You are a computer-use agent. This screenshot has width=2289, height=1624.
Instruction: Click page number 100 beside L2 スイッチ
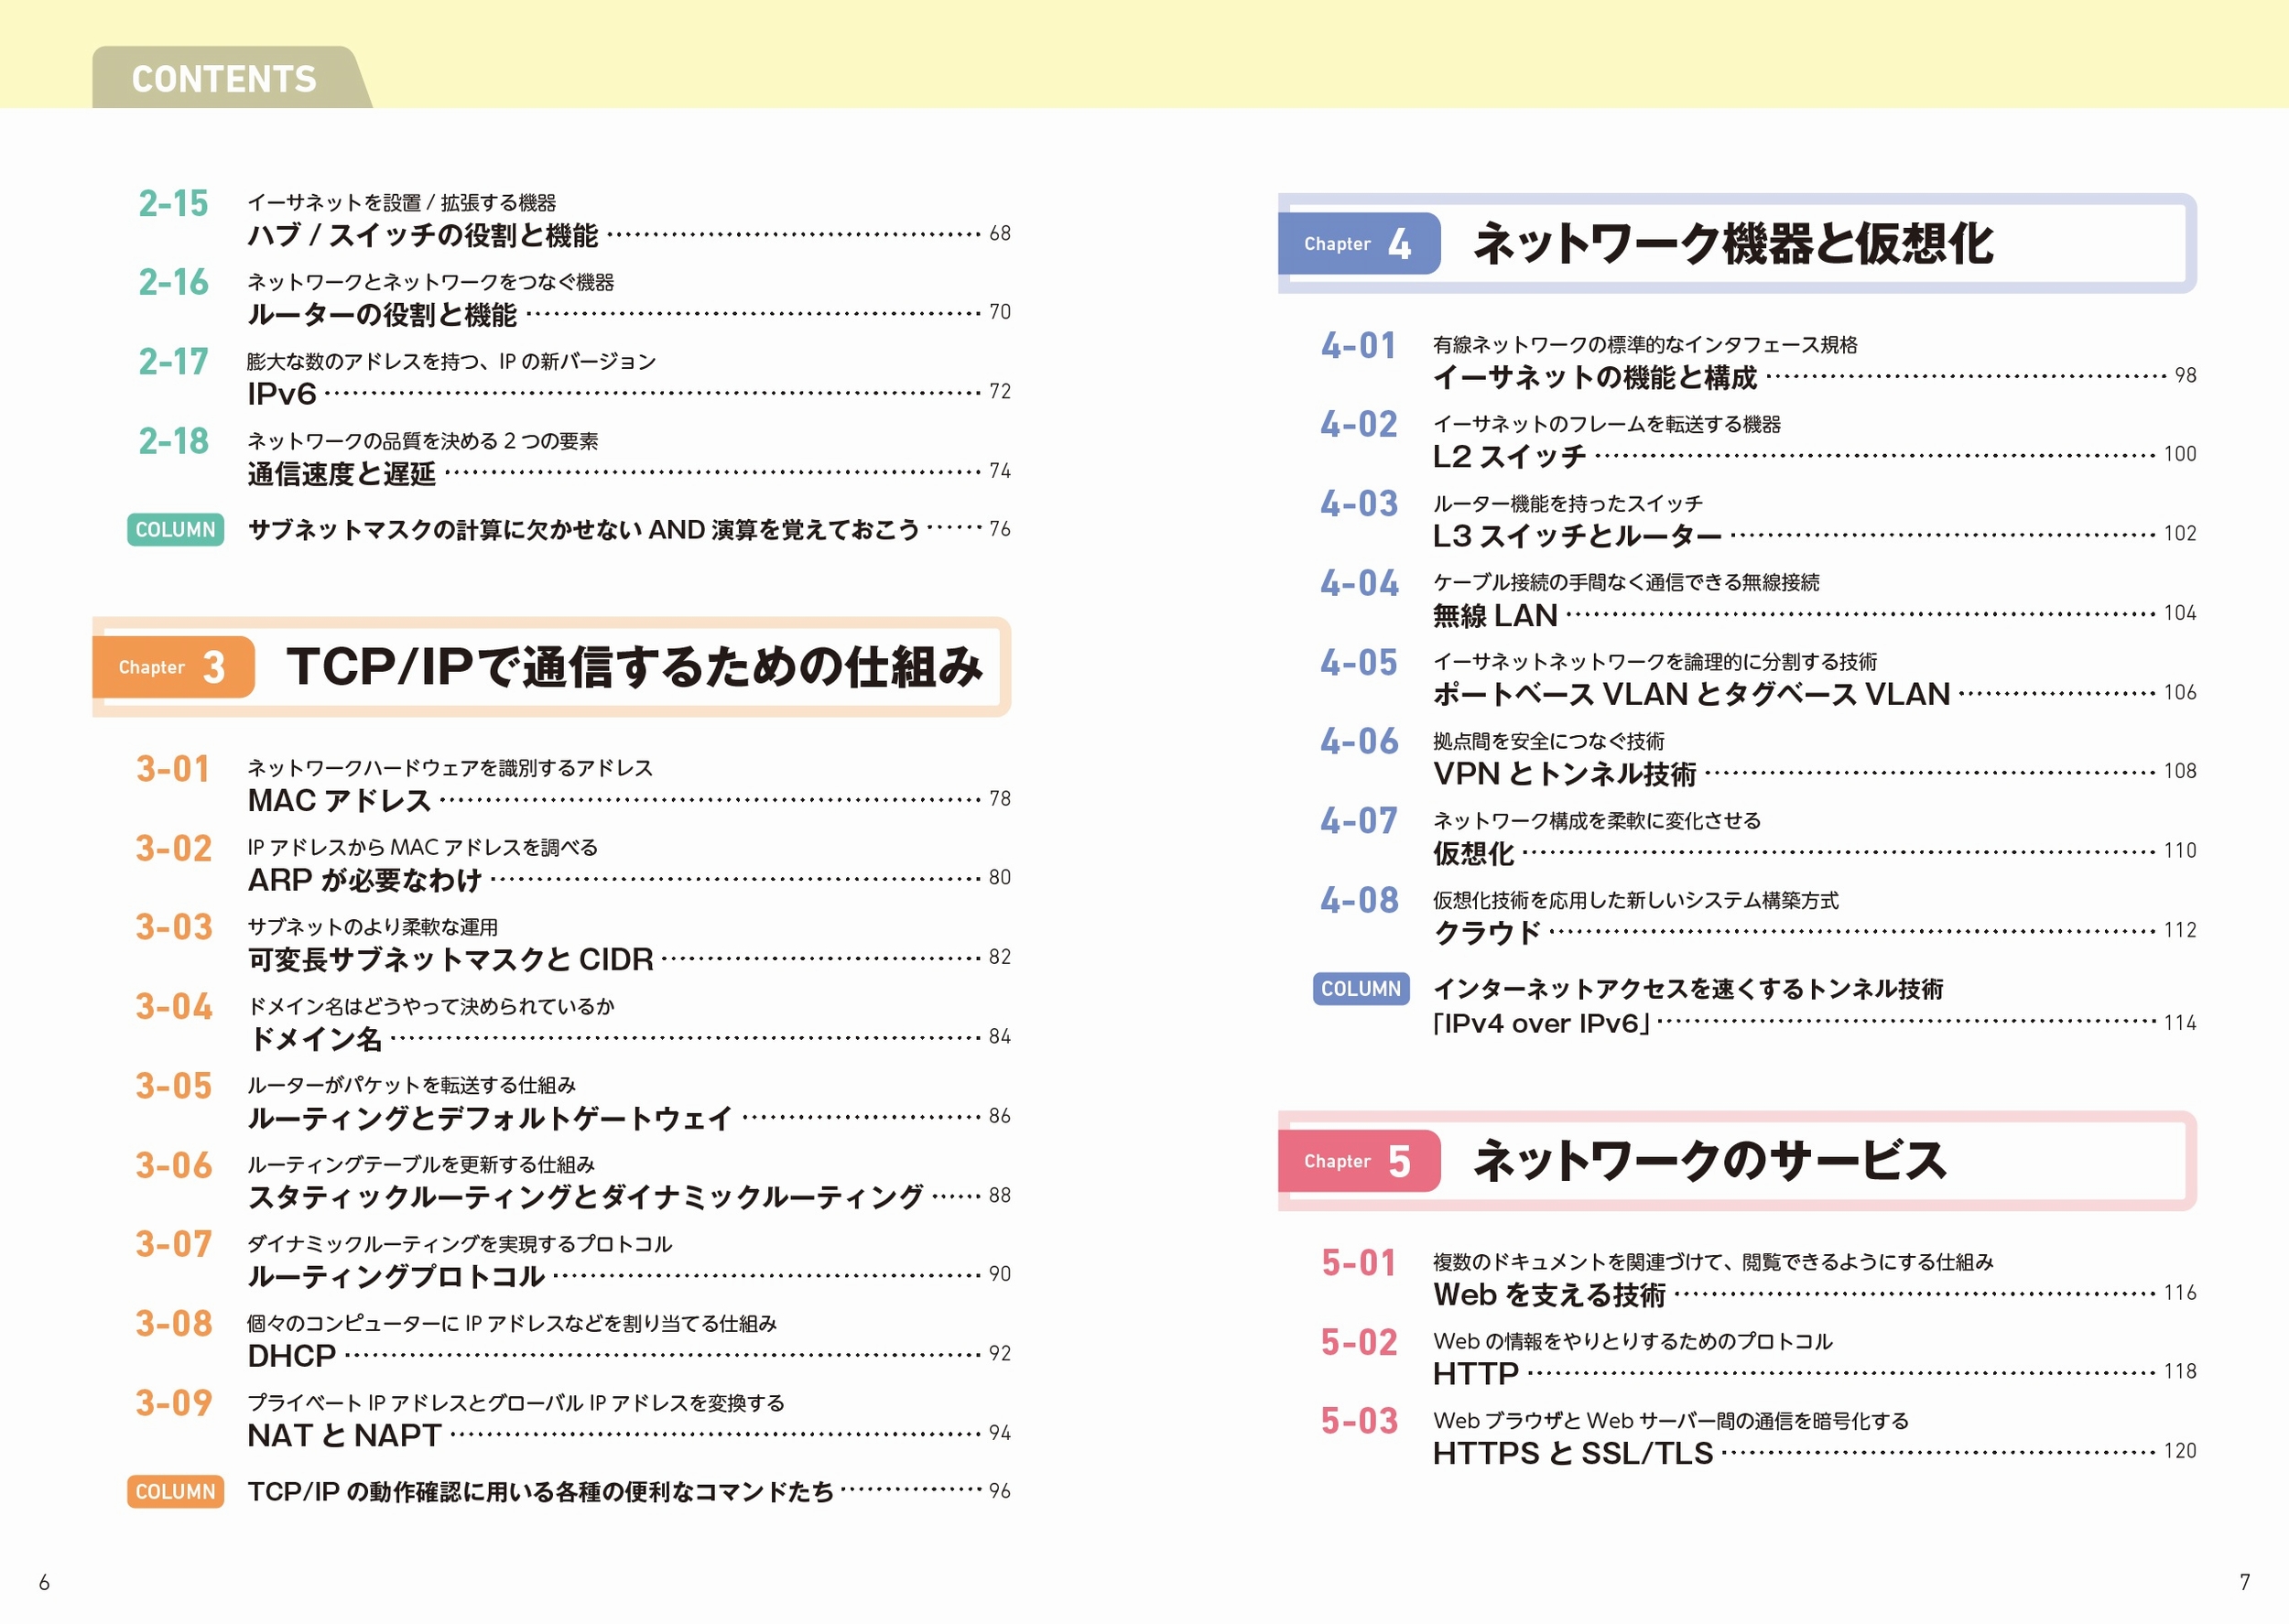[2180, 454]
